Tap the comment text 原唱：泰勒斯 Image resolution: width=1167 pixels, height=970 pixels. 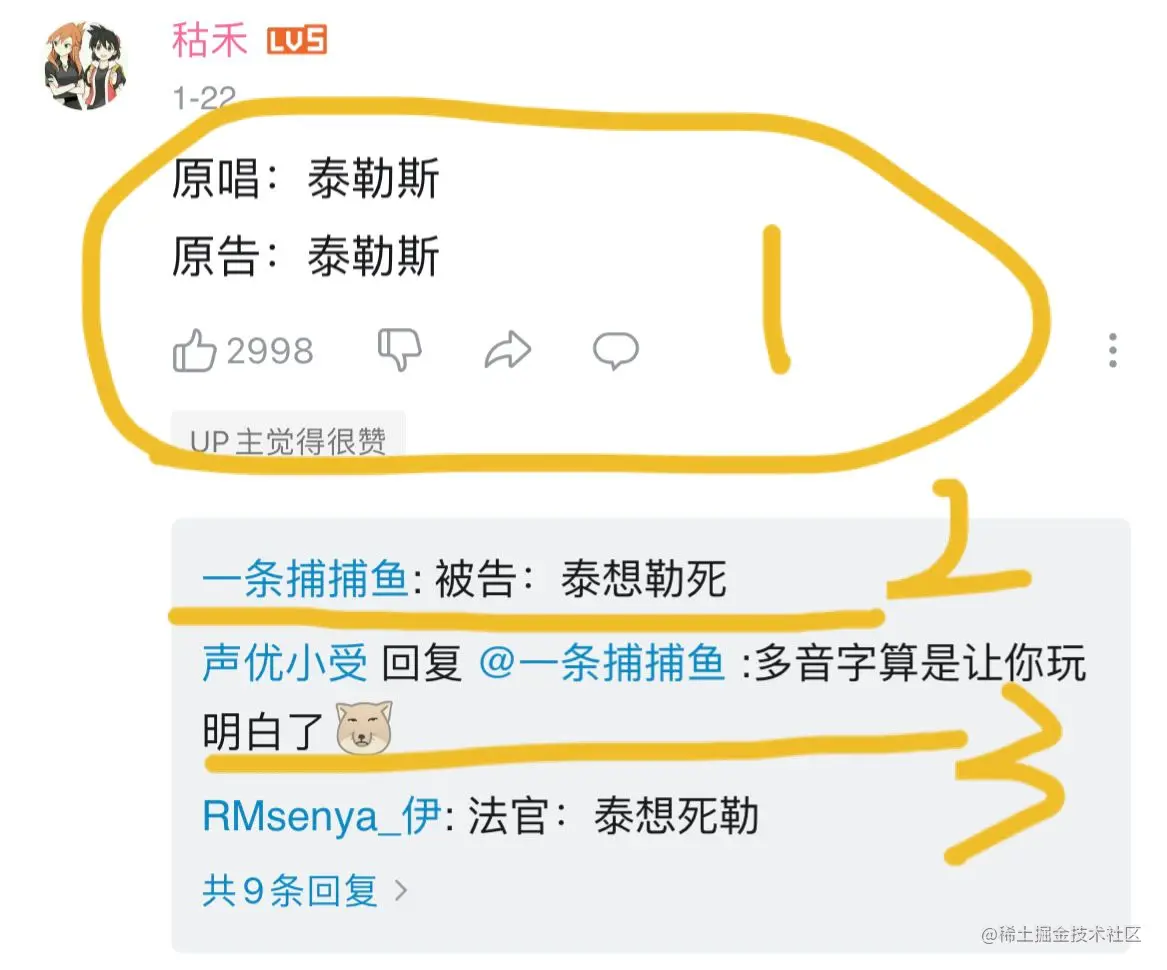coord(305,179)
